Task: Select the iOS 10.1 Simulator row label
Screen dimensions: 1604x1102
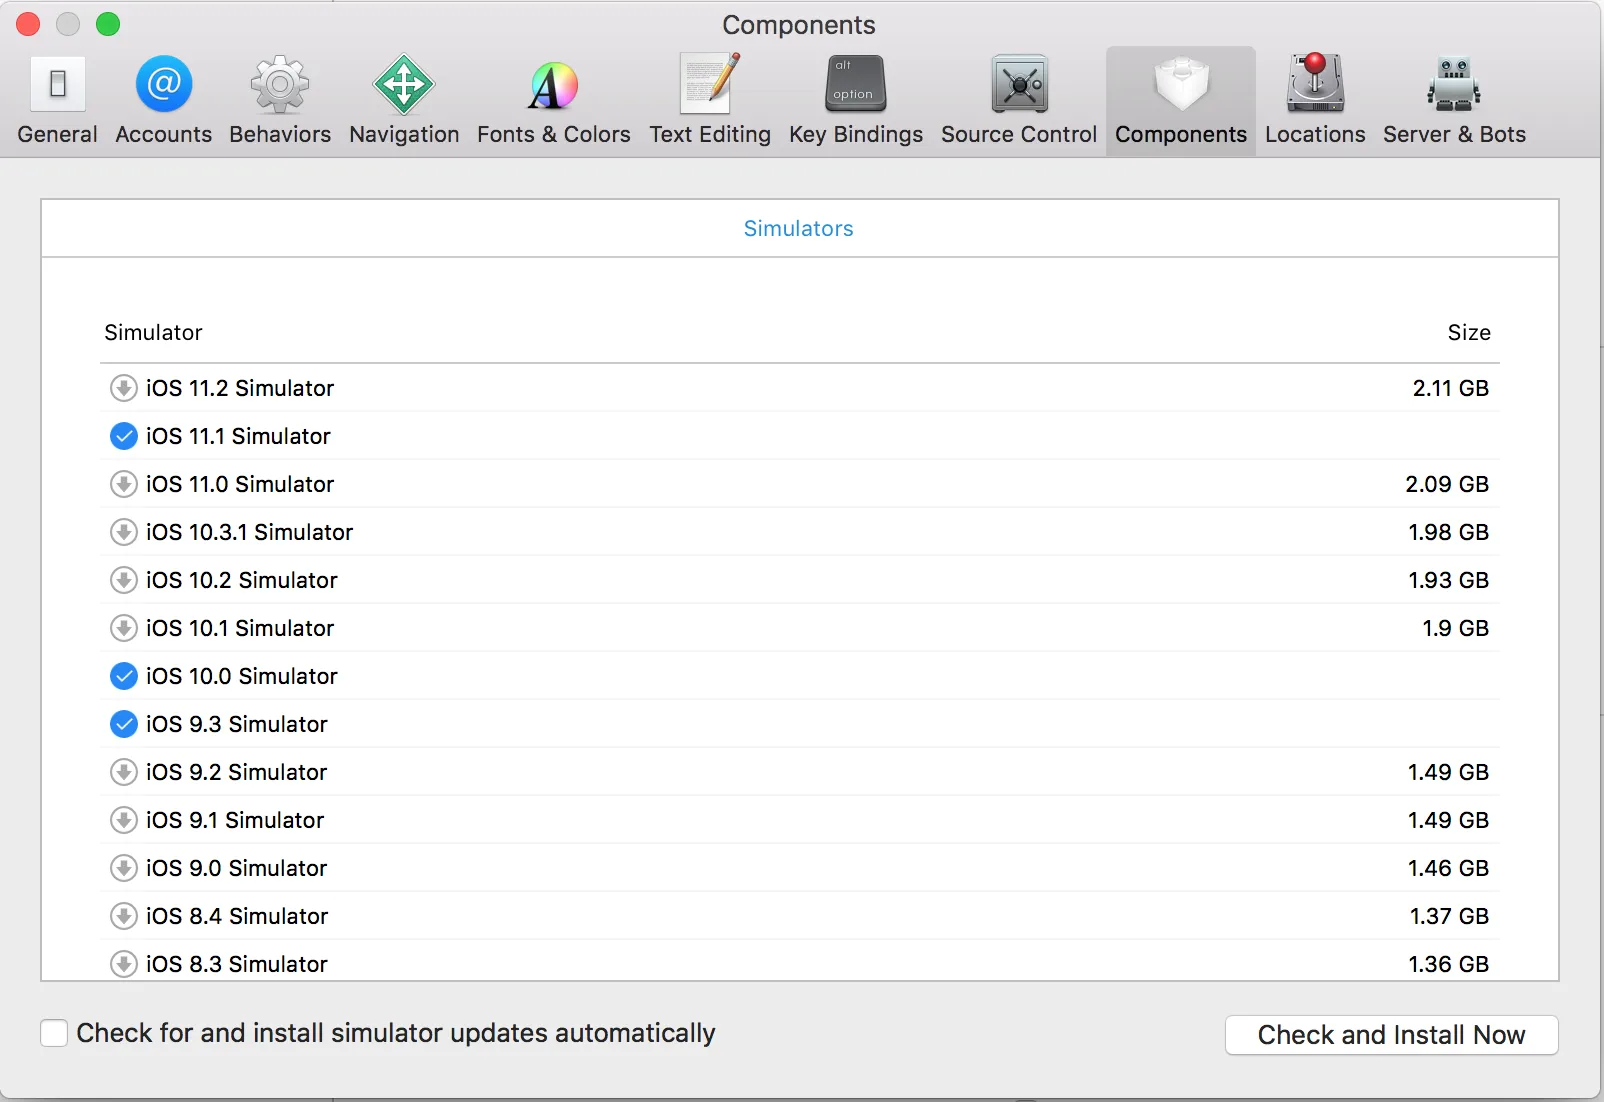Action: coord(240,628)
